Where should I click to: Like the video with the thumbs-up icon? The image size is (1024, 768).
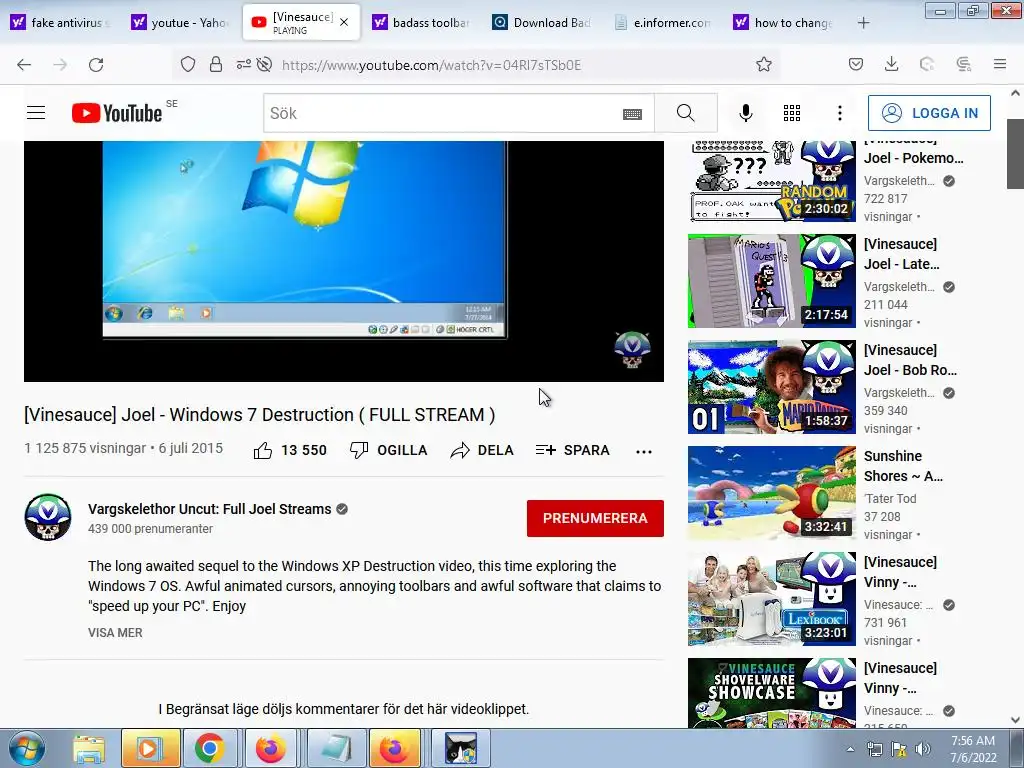coord(263,450)
